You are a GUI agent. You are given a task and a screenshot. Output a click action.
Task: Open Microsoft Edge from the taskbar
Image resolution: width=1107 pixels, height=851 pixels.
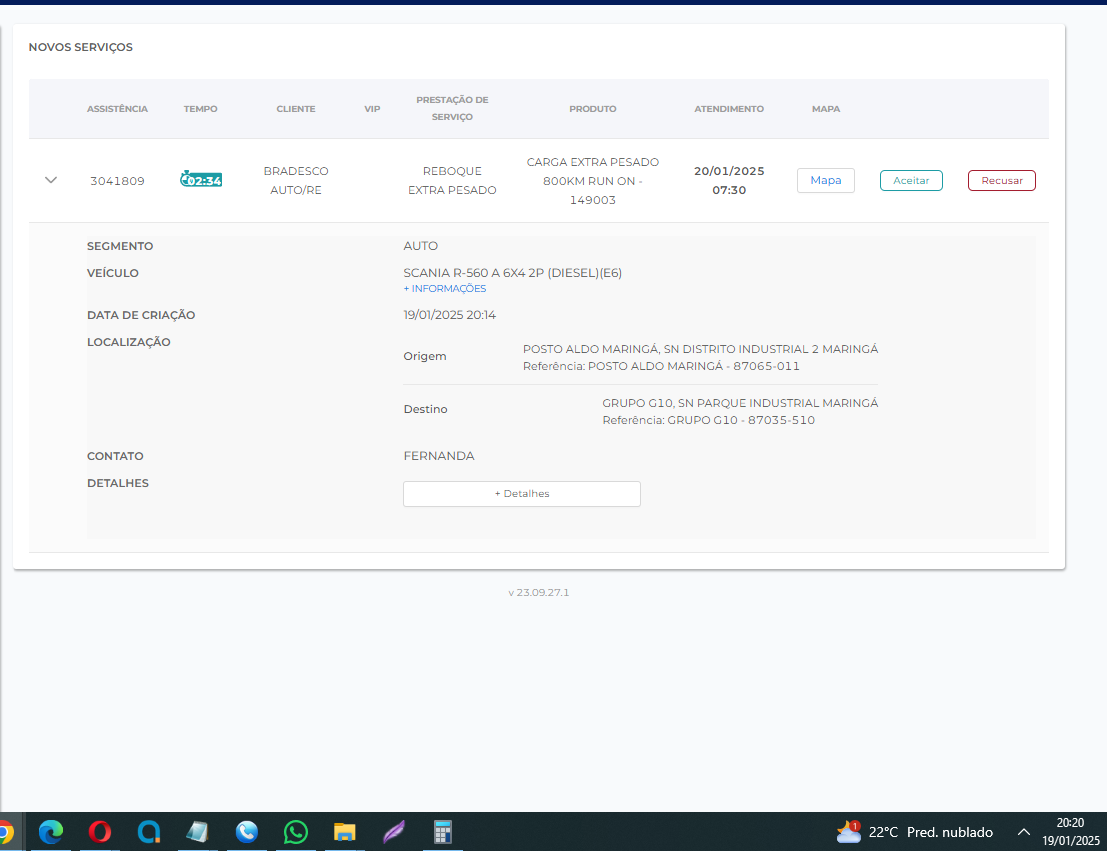(x=50, y=831)
